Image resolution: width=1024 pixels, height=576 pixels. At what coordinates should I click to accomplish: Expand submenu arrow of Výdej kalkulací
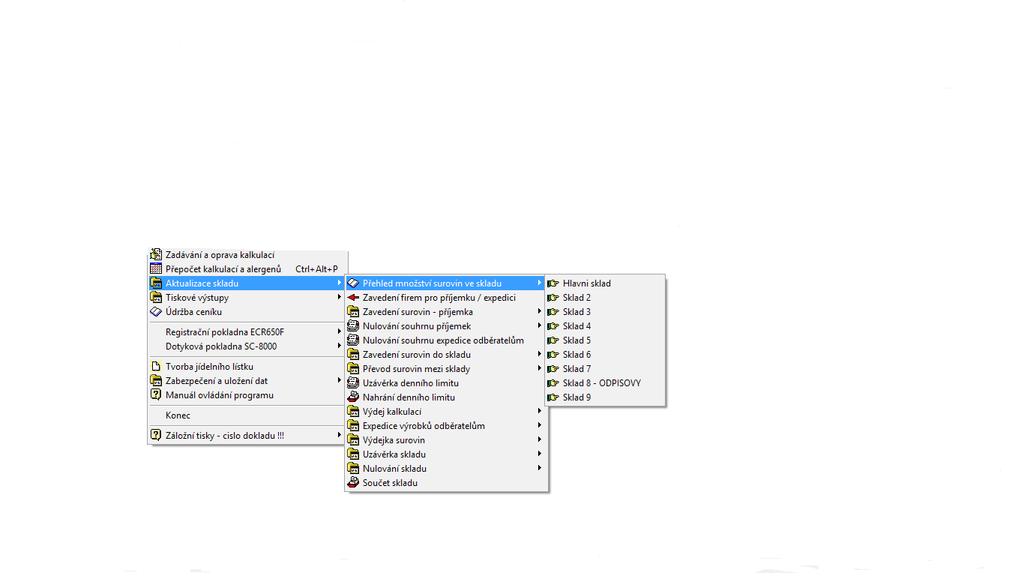click(x=539, y=411)
